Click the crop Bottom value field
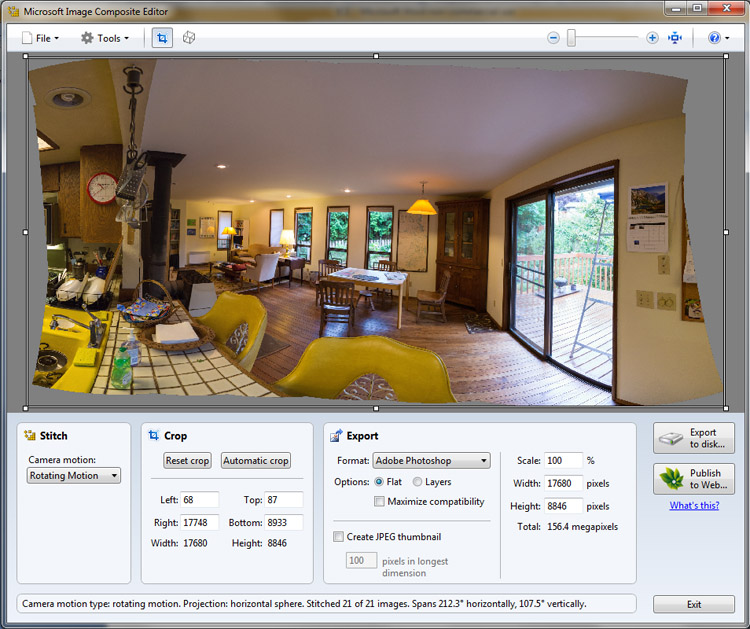750x629 pixels. 284,522
